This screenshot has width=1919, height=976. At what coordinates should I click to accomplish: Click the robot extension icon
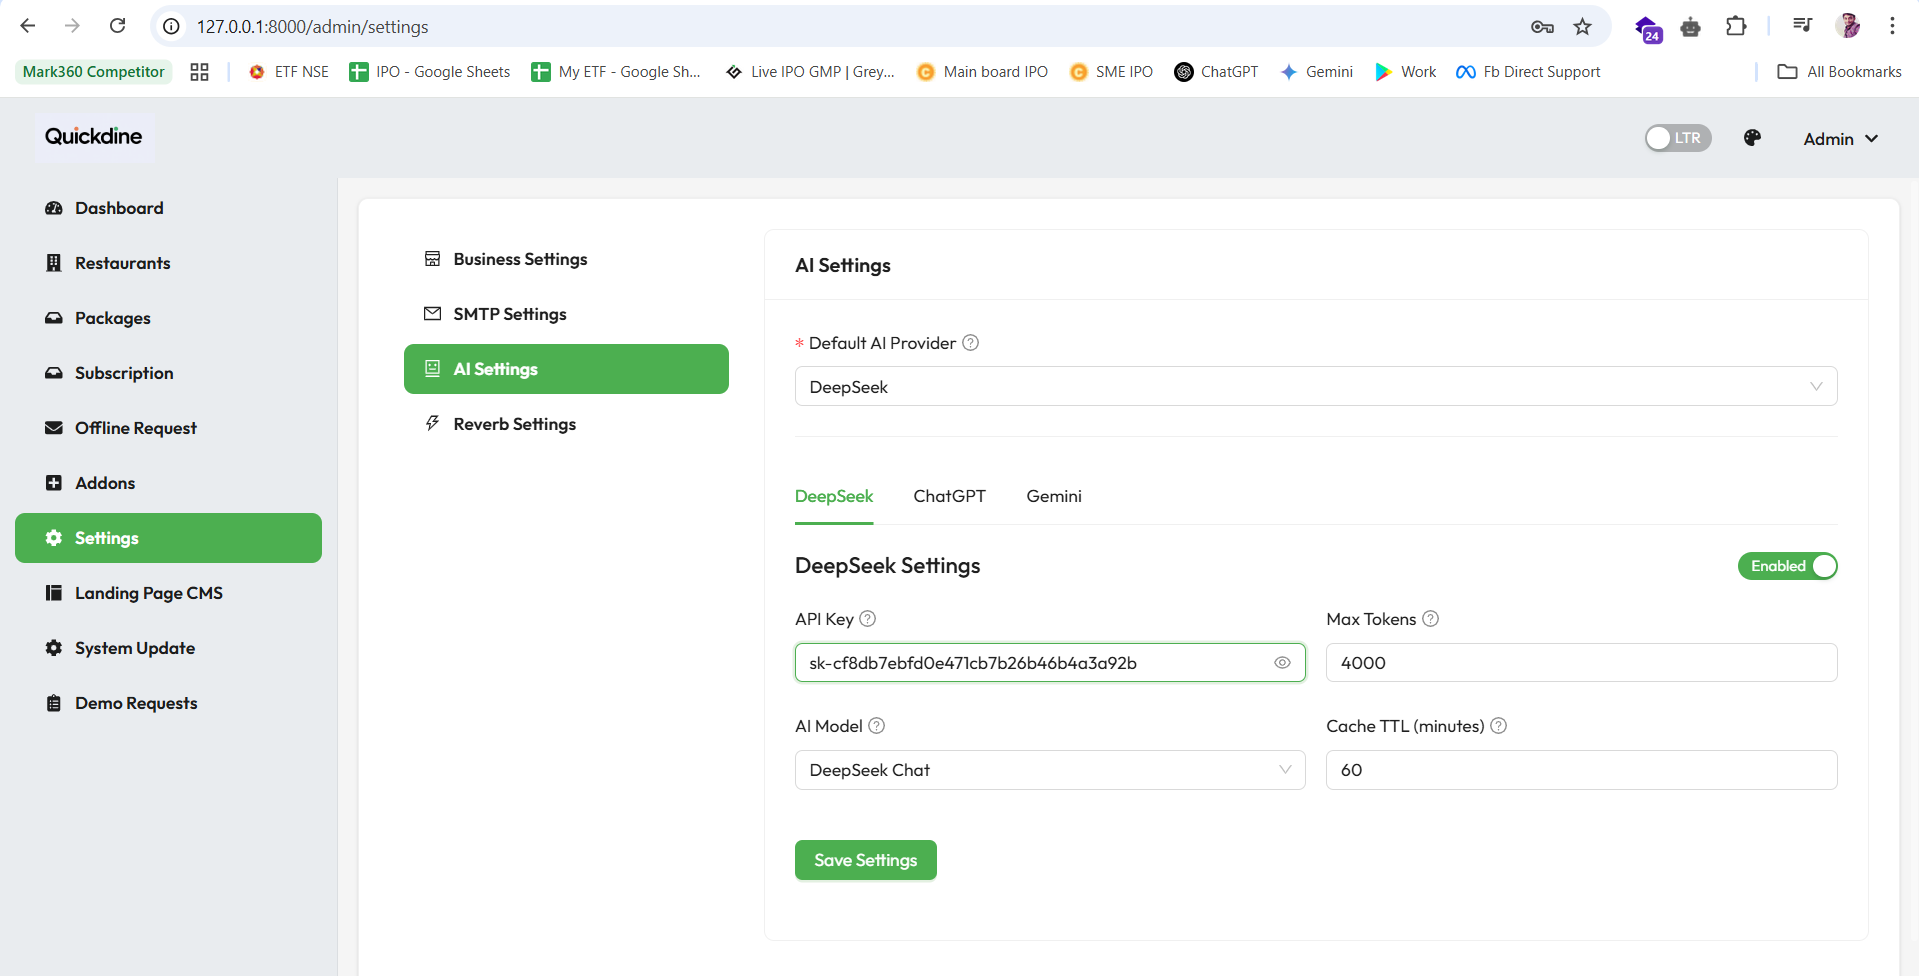pyautogui.click(x=1691, y=27)
